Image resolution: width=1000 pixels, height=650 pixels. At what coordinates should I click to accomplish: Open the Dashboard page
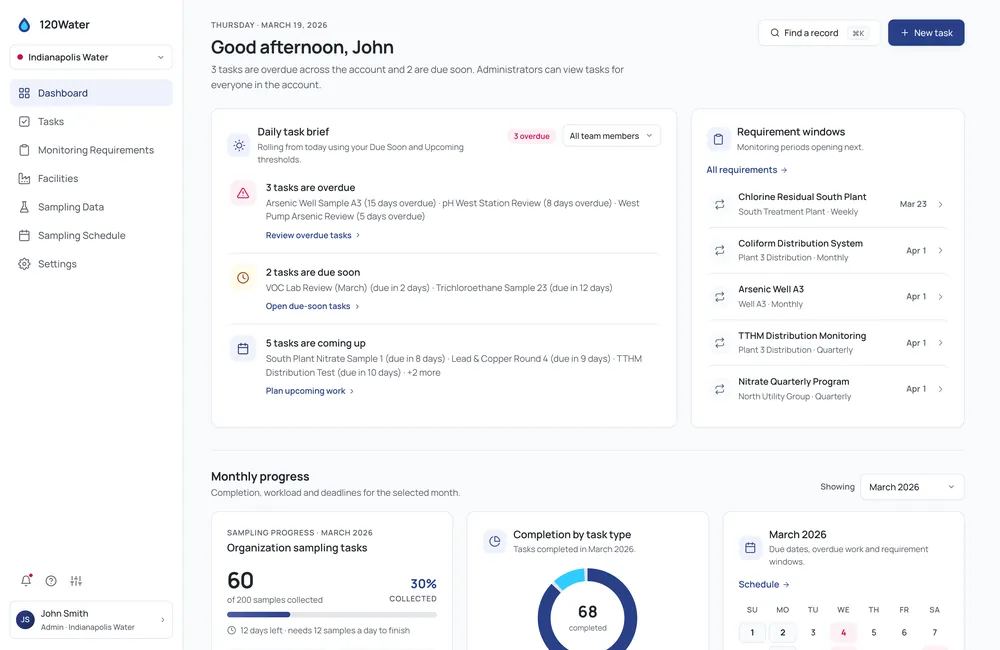tap(91, 93)
